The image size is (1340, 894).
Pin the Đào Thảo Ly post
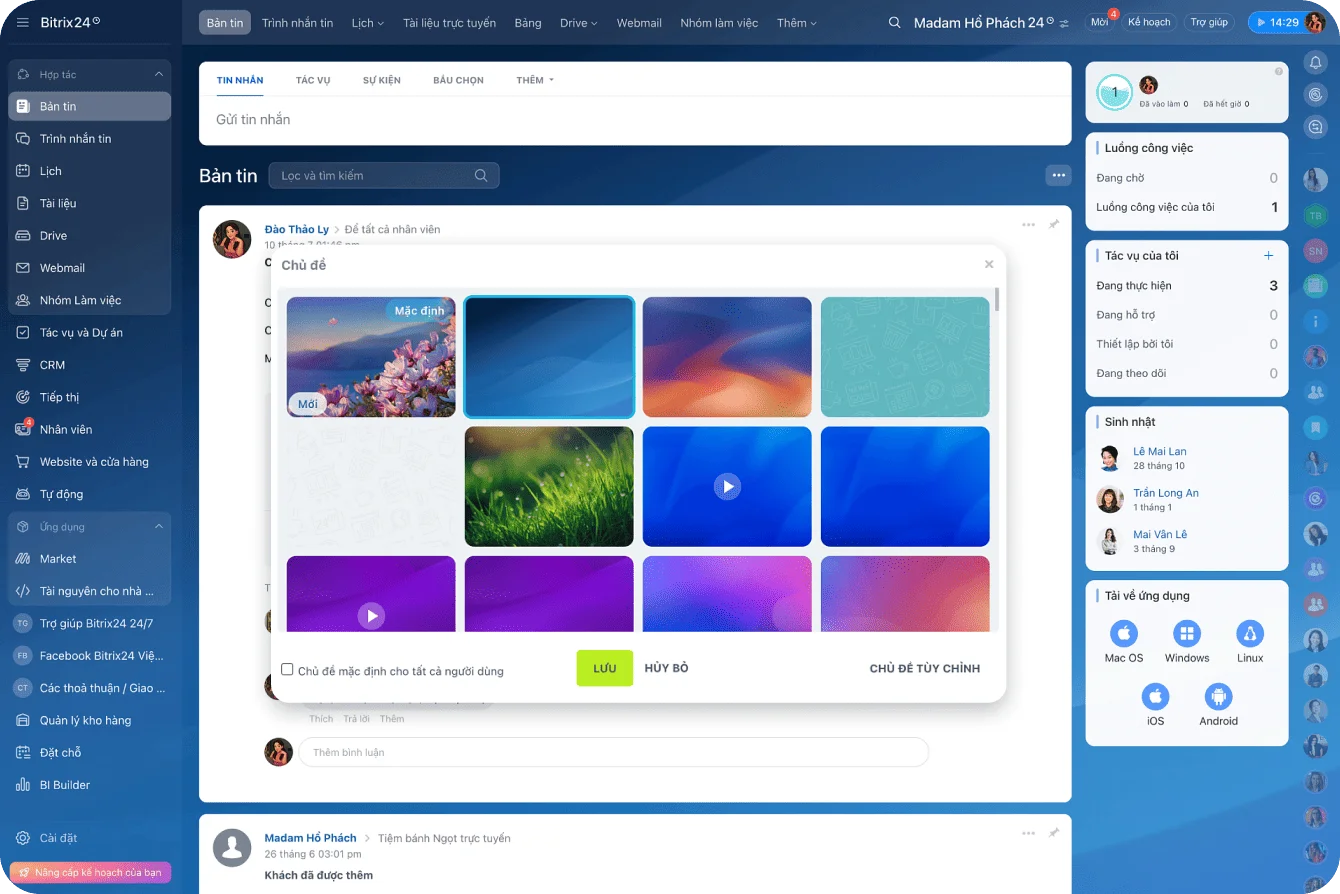(x=1053, y=225)
